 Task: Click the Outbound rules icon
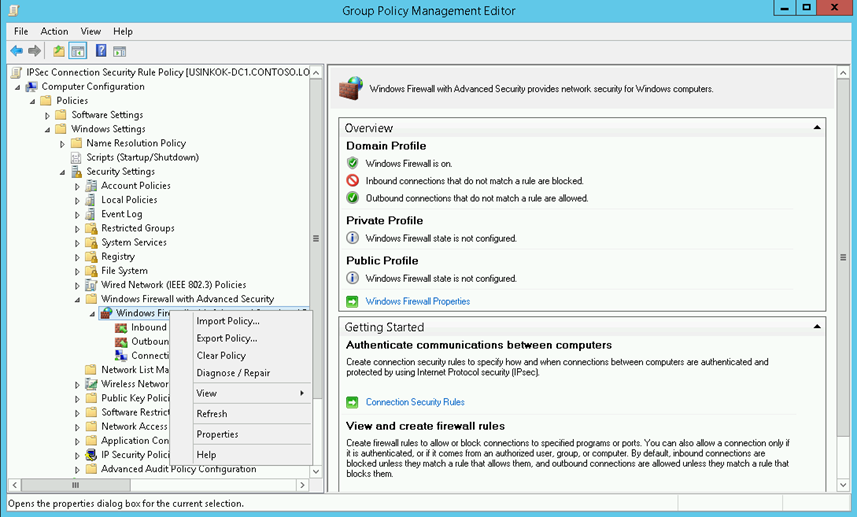pyautogui.click(x=121, y=342)
